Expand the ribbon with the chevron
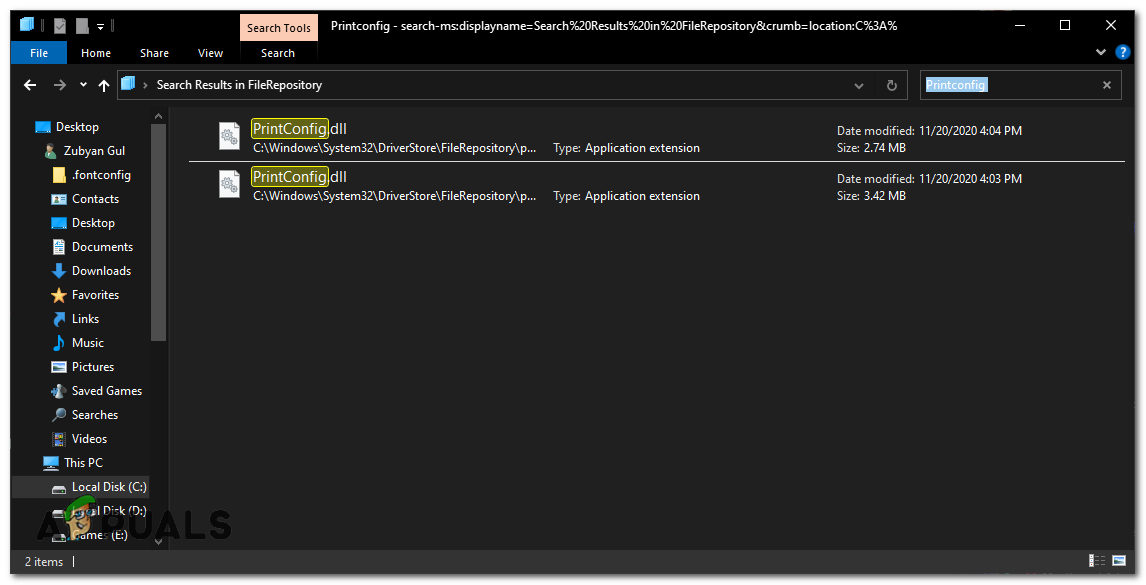 pos(1101,52)
